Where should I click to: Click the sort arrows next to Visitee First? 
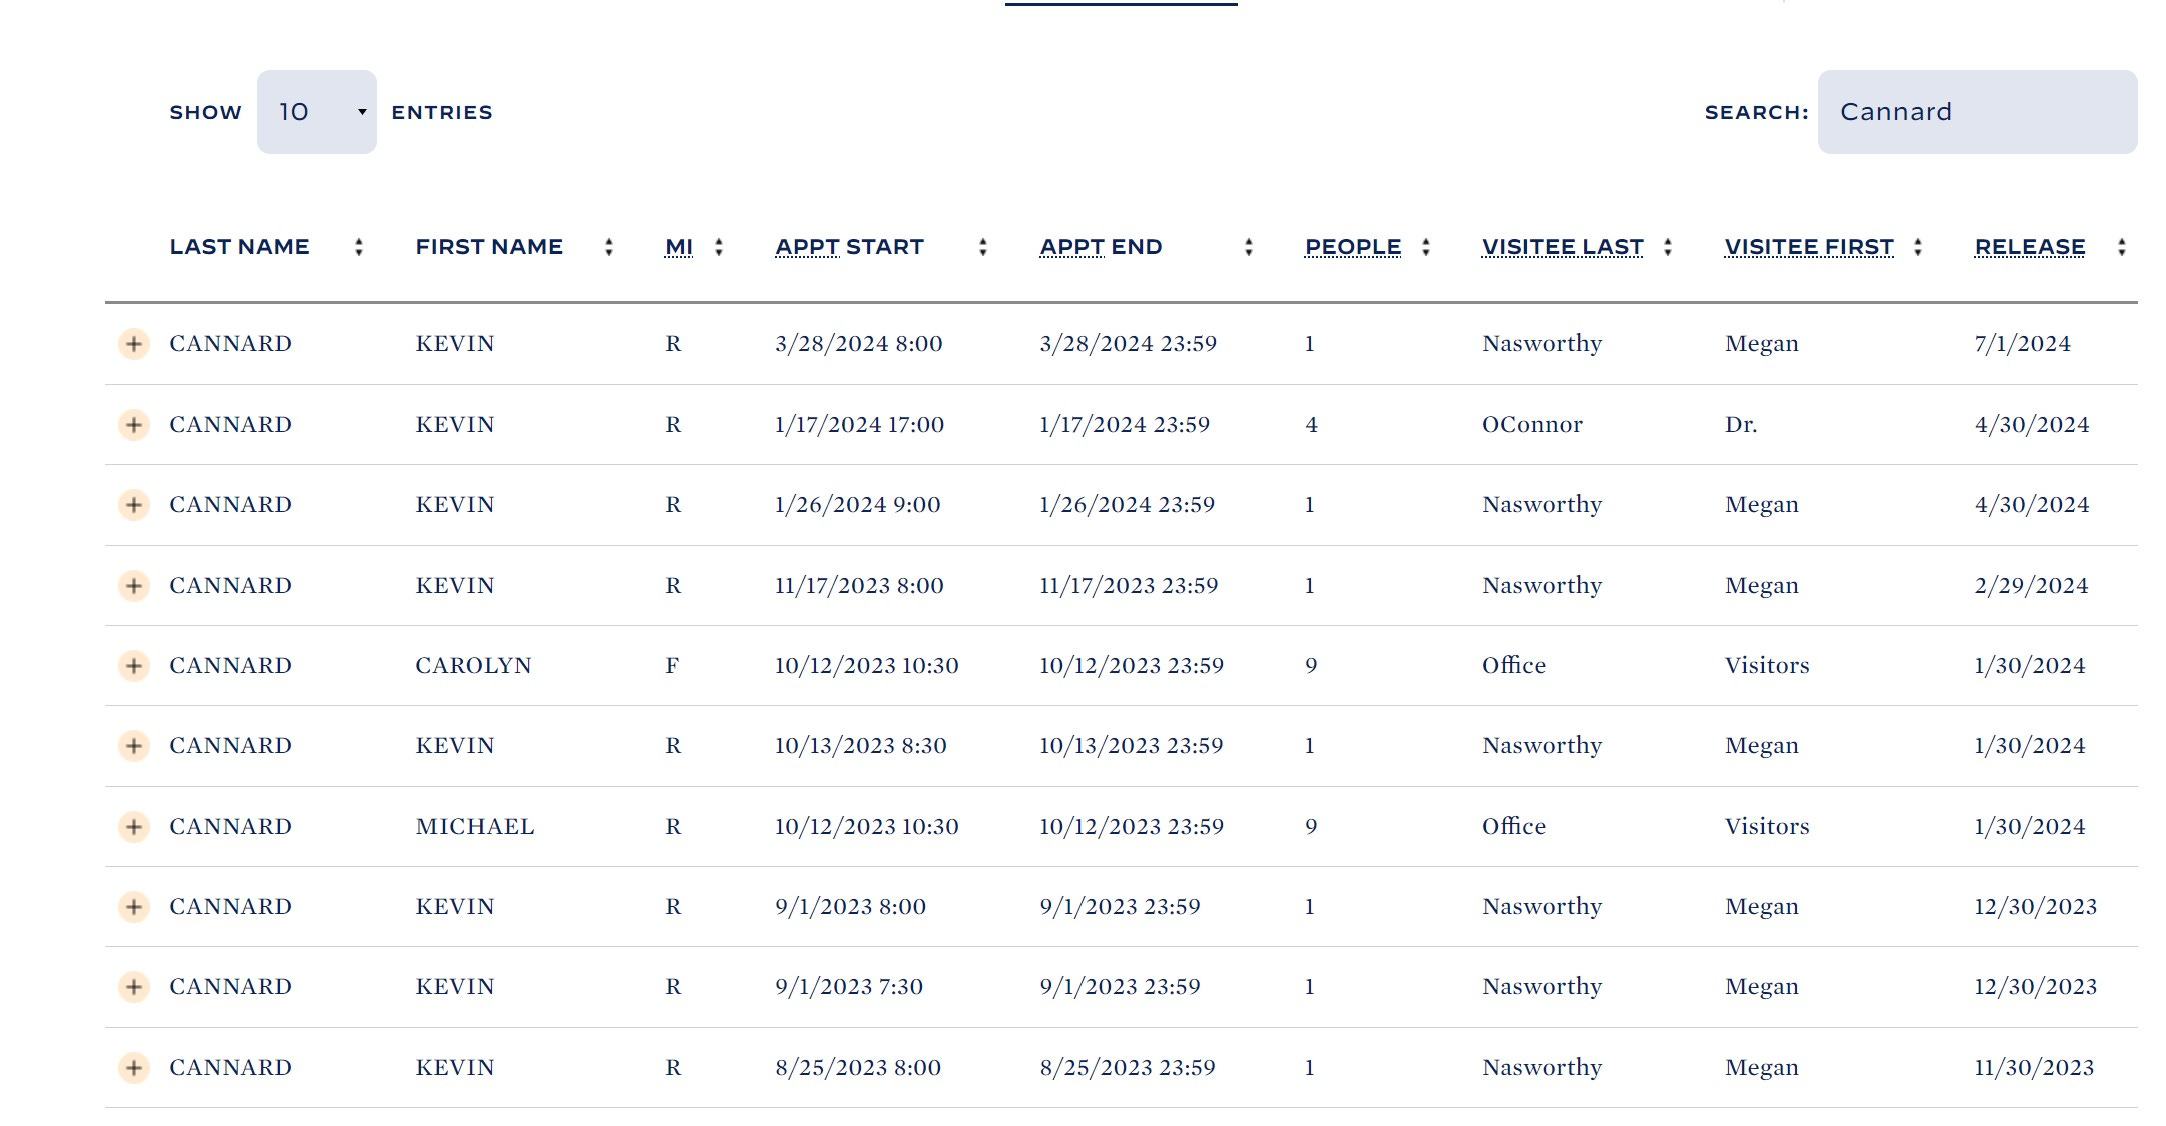click(1918, 247)
